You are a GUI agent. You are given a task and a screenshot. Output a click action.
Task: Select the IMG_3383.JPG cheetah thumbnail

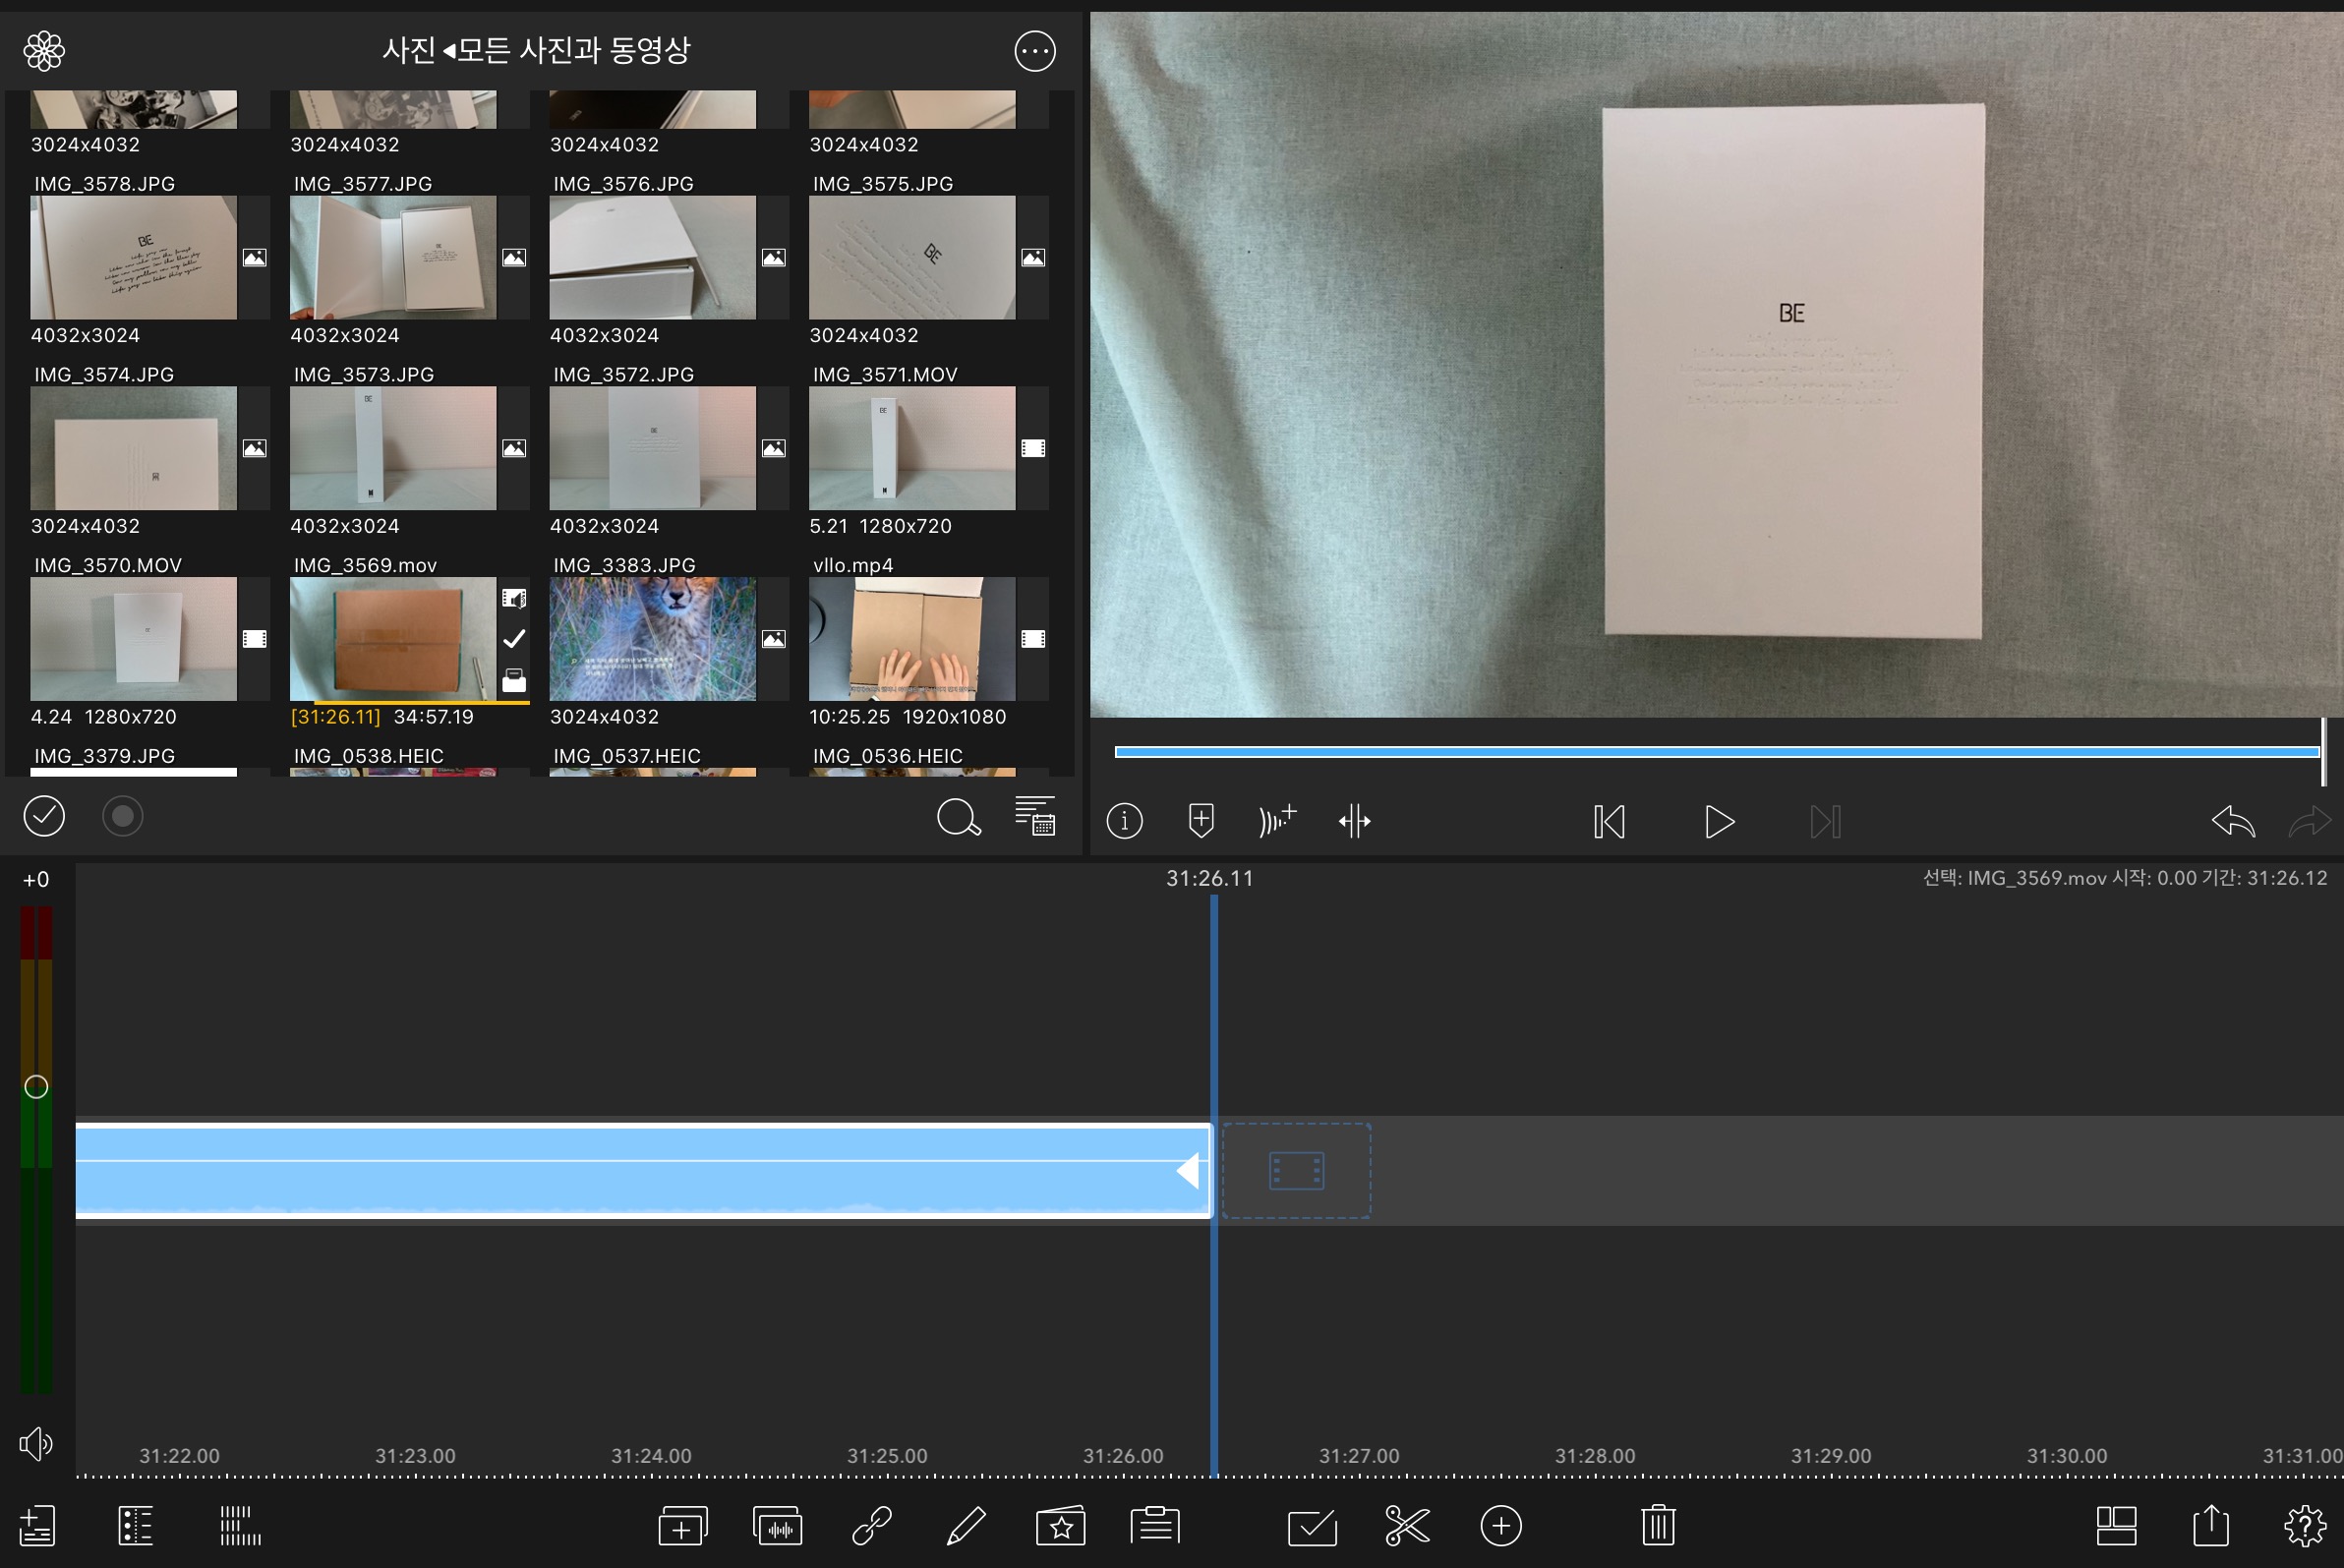click(x=652, y=639)
